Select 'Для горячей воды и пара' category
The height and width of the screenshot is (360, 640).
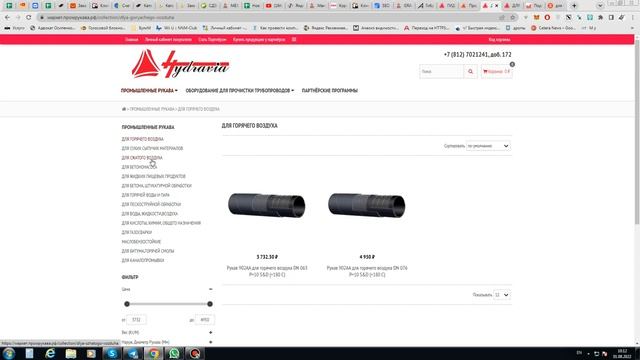point(145,195)
